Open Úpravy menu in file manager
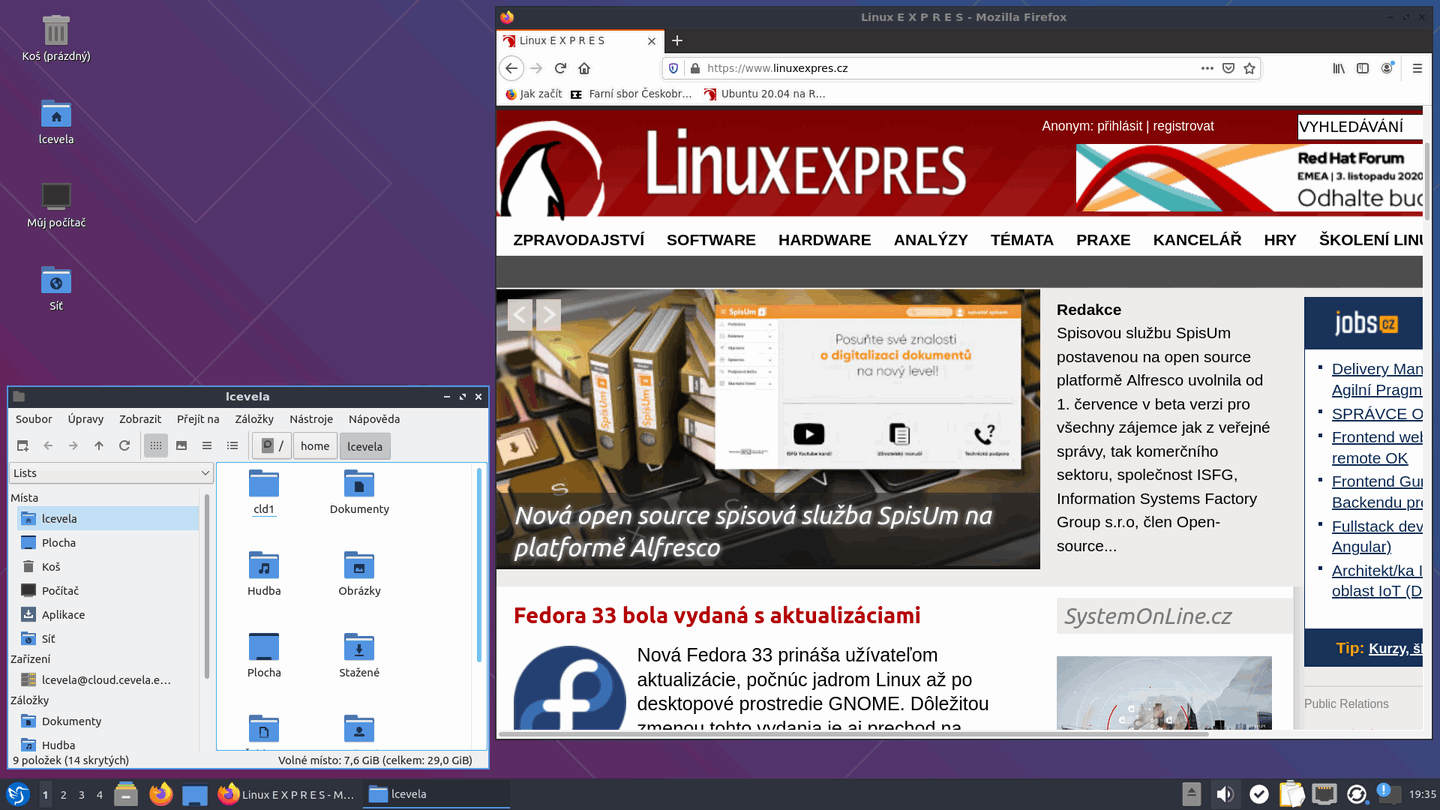1440x810 pixels. pos(86,419)
